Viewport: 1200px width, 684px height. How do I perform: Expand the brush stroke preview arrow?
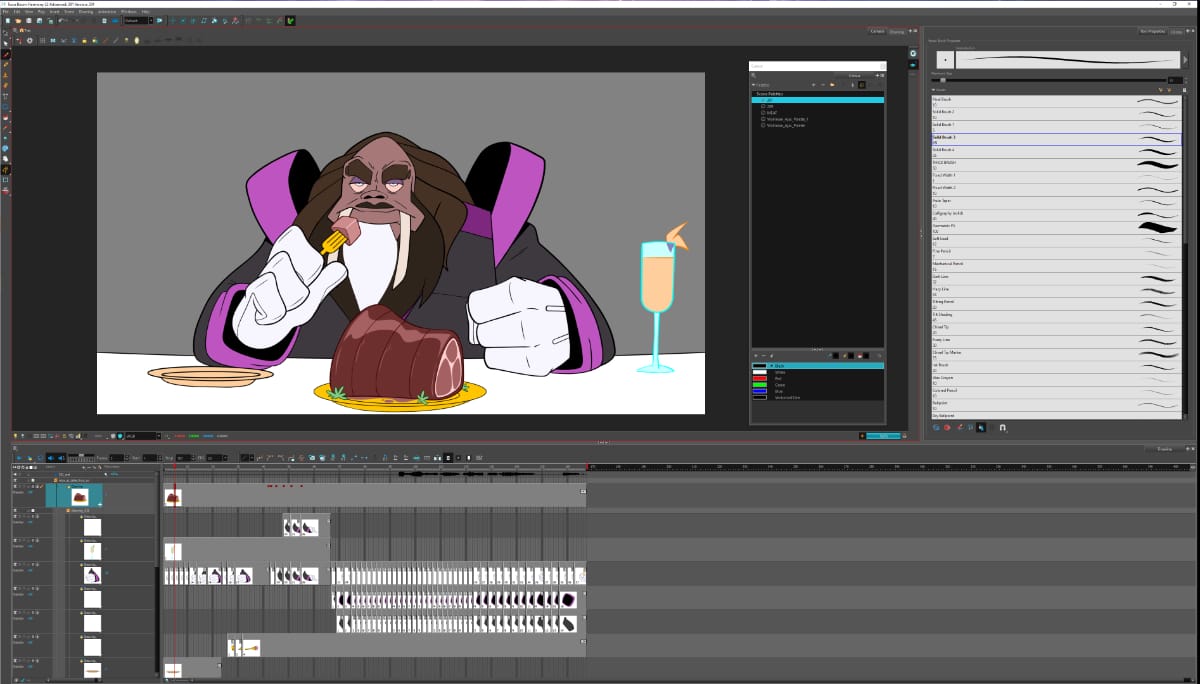coord(1187,61)
